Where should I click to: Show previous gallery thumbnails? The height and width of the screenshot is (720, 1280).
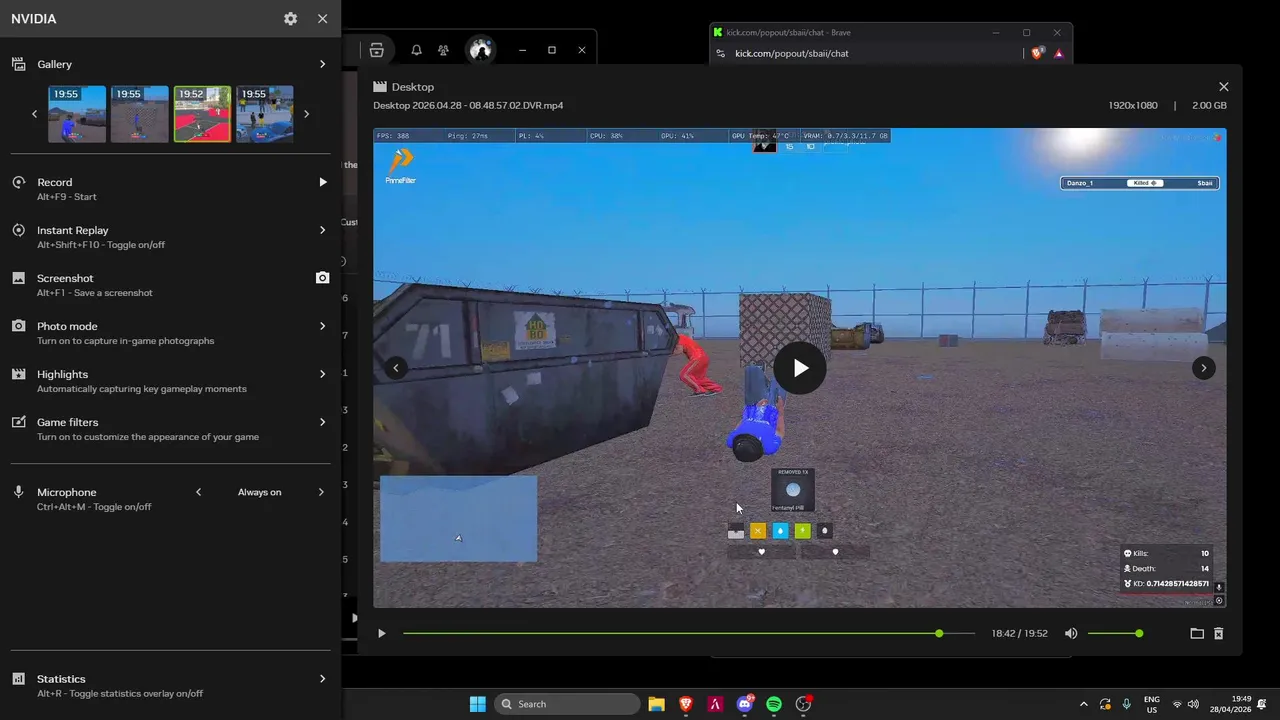coord(34,114)
